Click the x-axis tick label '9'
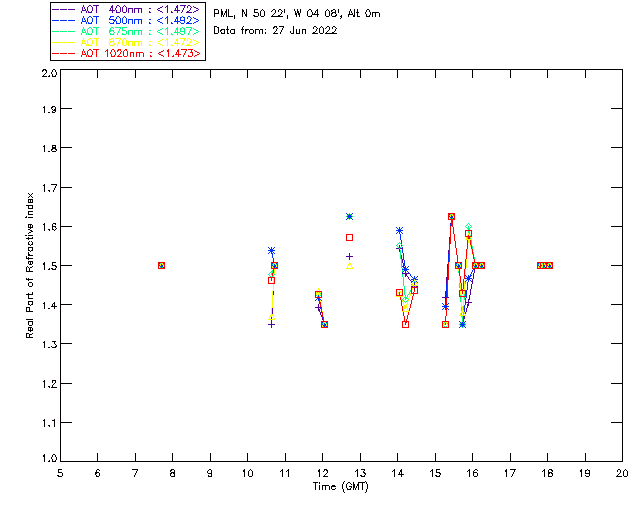 coord(210,474)
